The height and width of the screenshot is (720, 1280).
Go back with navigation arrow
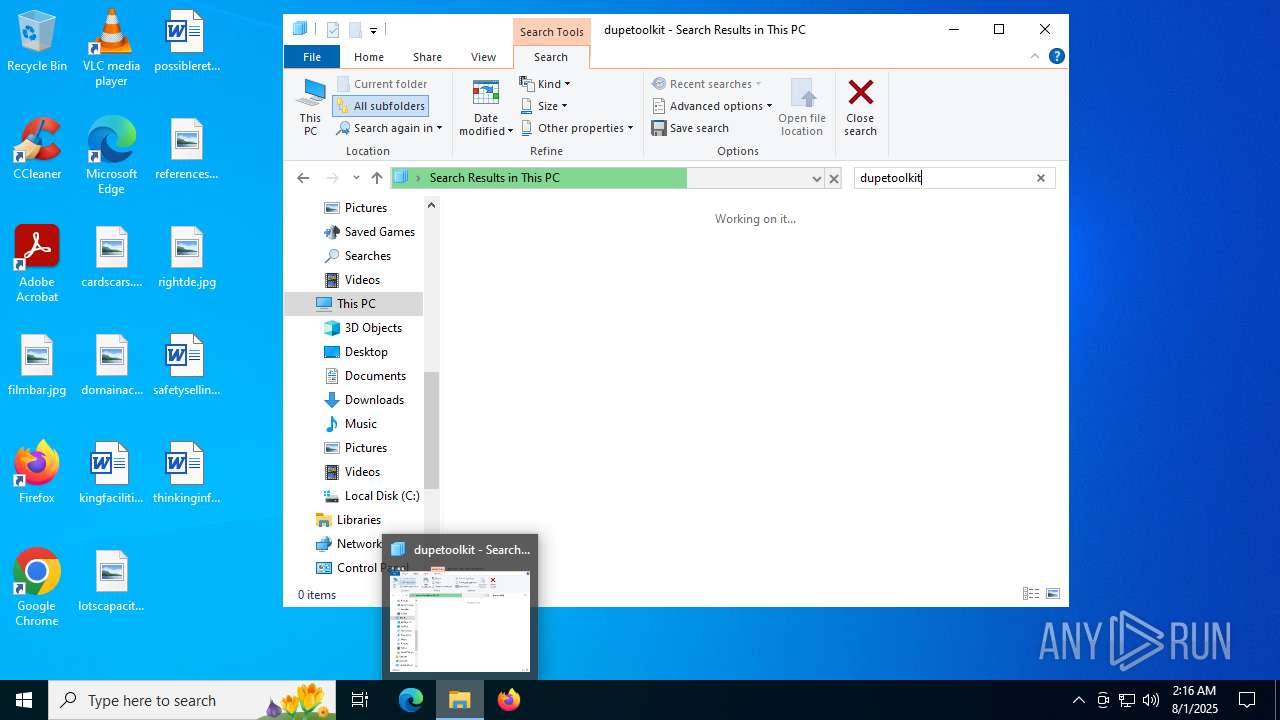[303, 178]
